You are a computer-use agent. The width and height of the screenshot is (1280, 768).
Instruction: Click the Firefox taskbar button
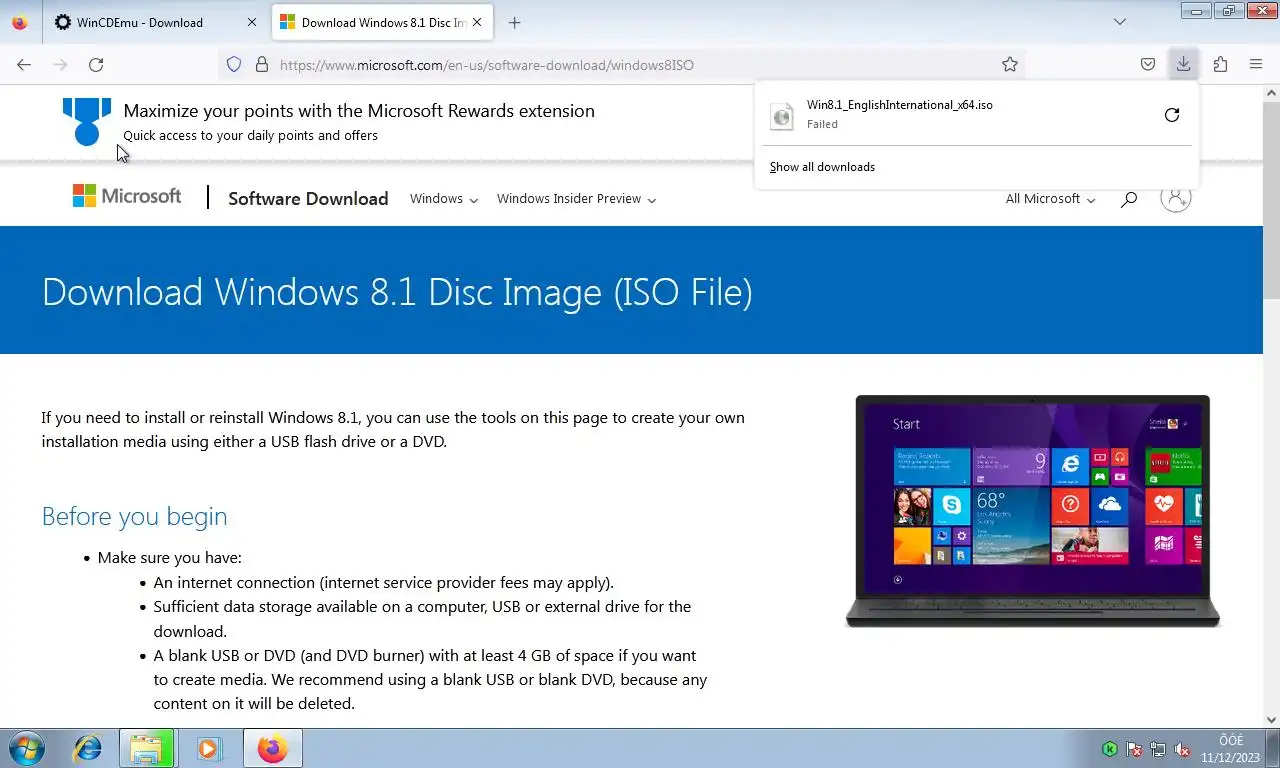tap(272, 748)
